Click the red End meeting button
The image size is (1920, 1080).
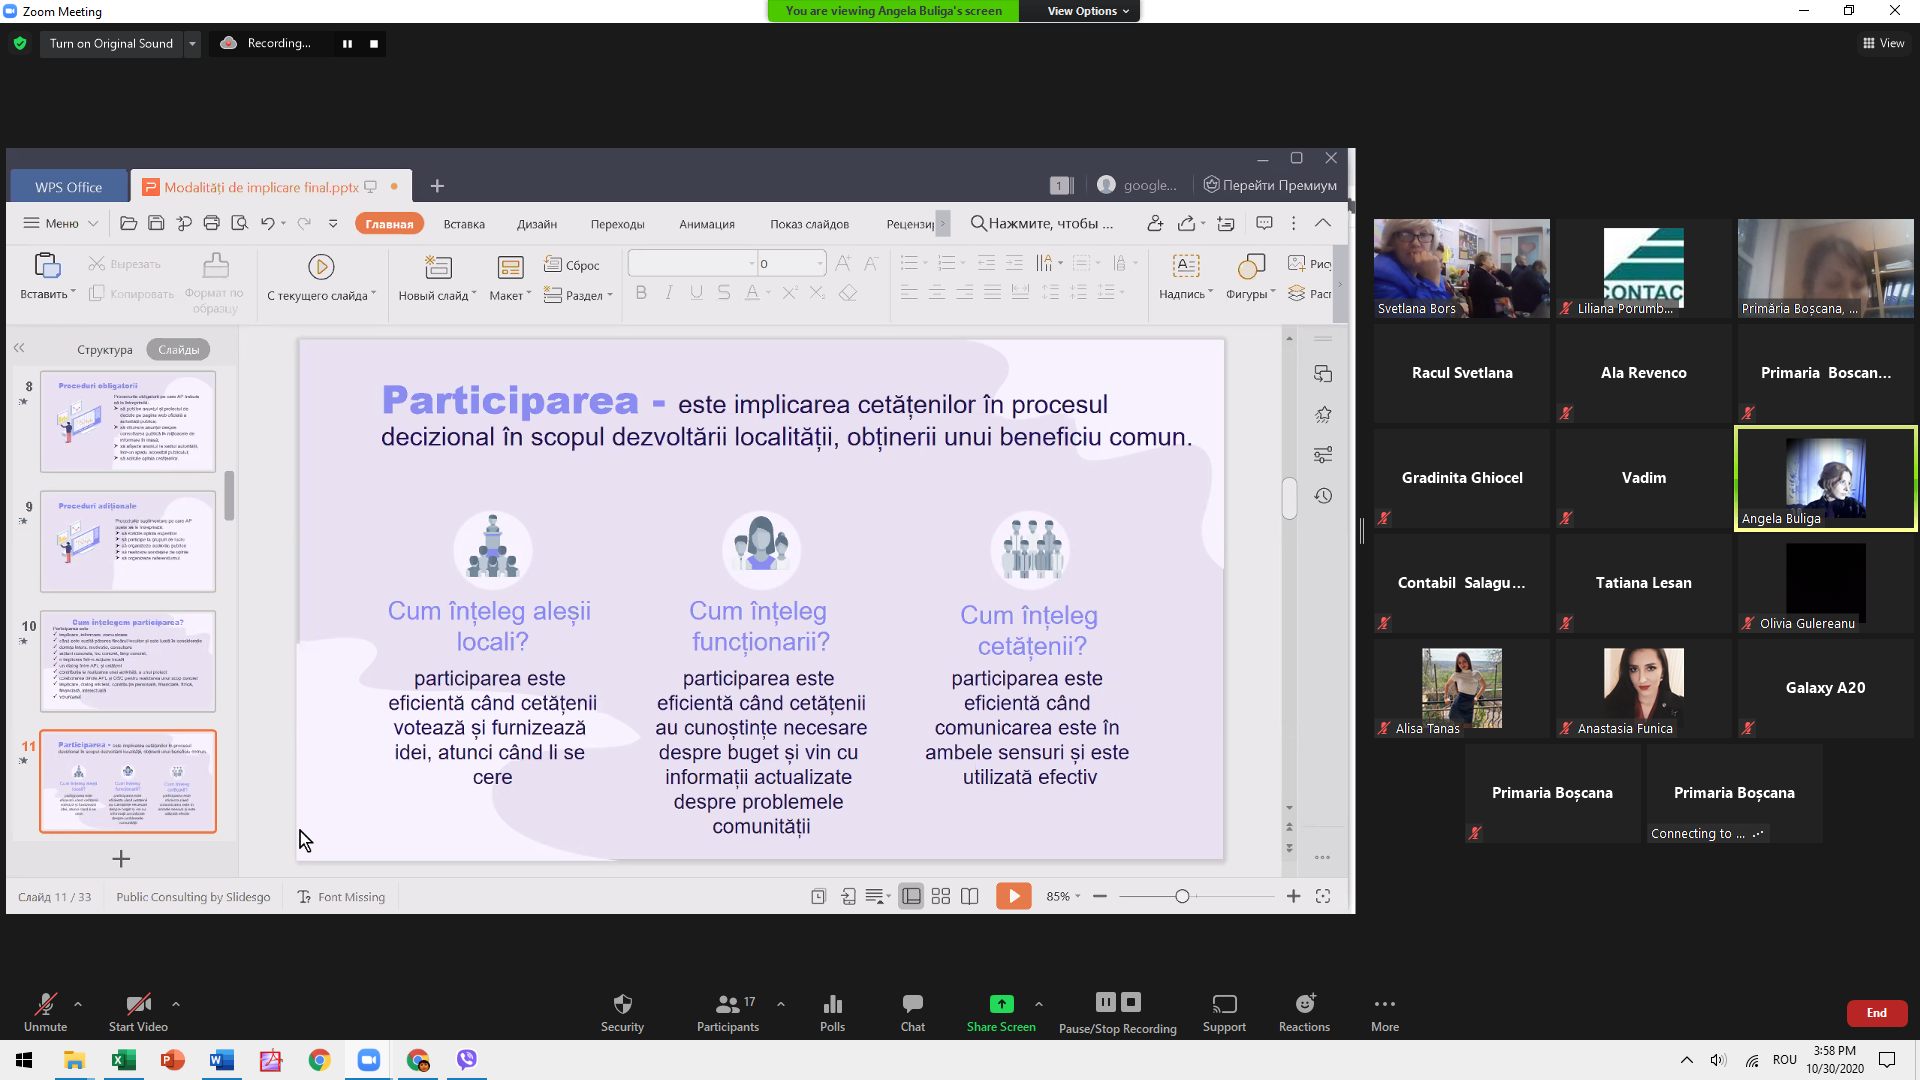coord(1876,1013)
